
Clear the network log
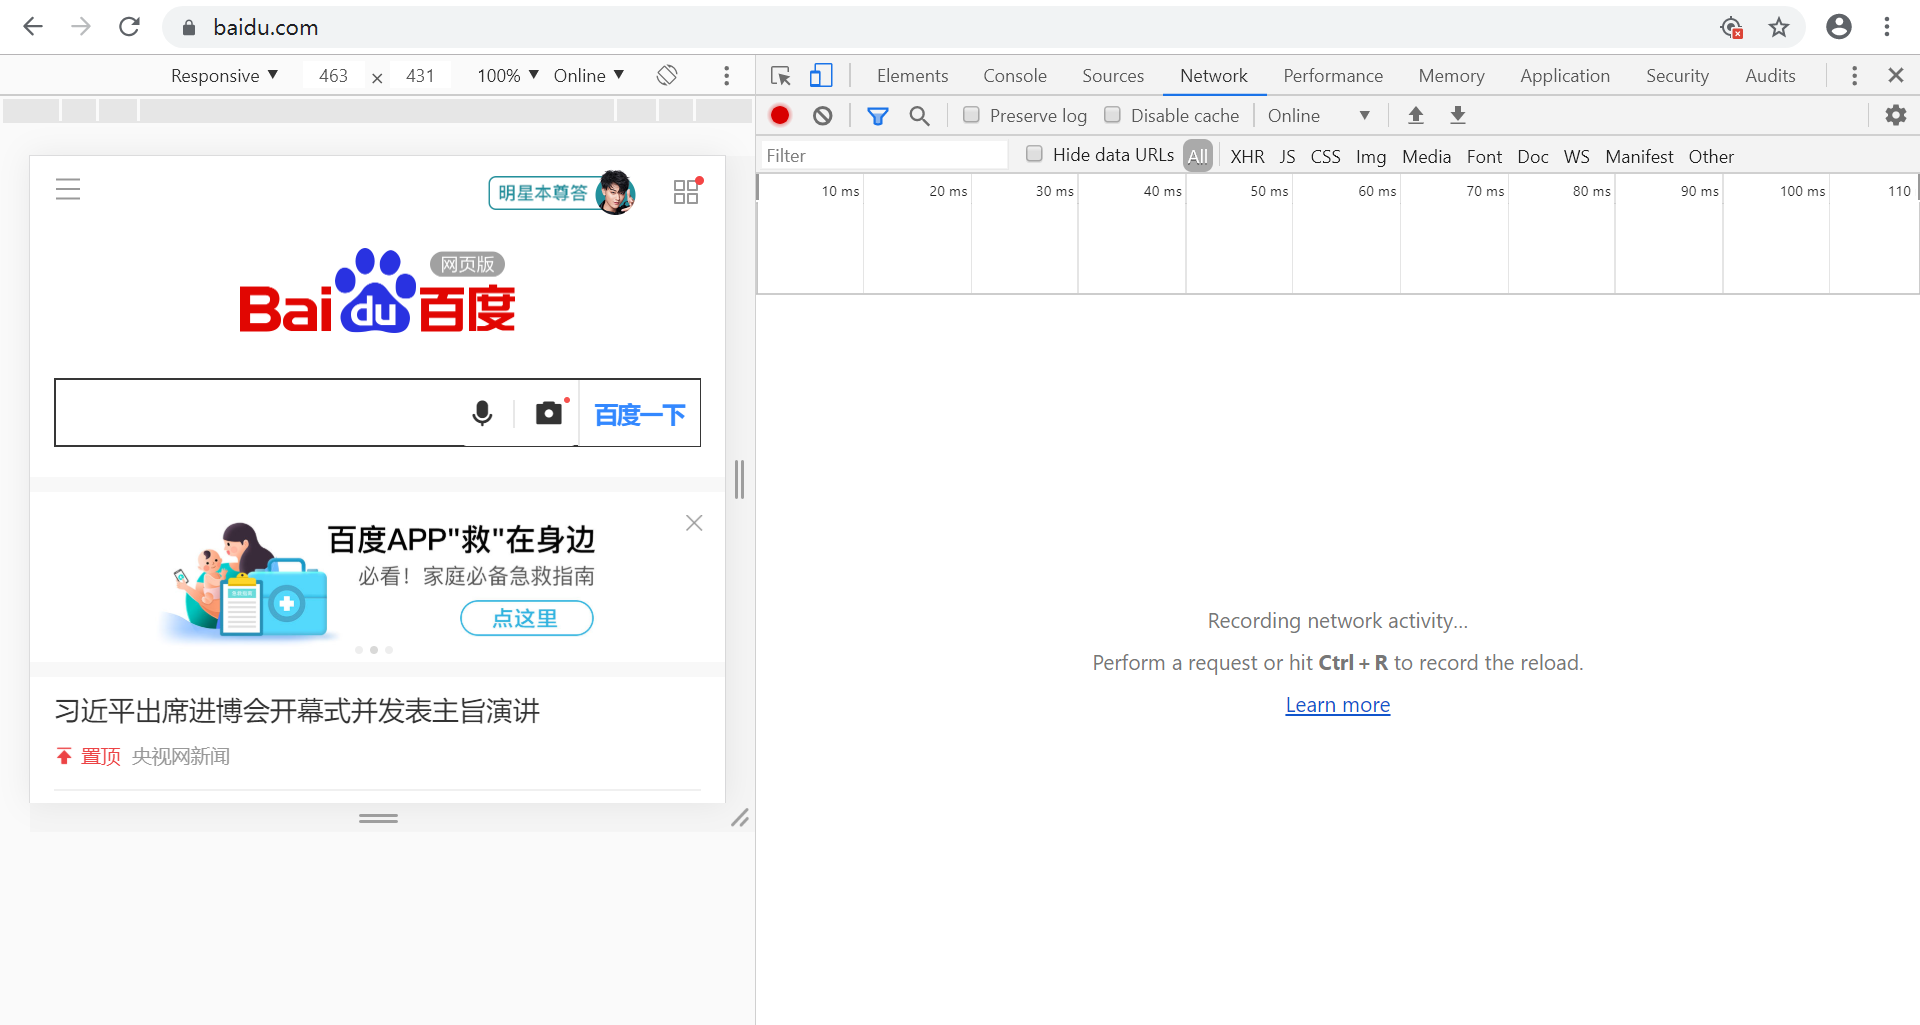coord(822,116)
